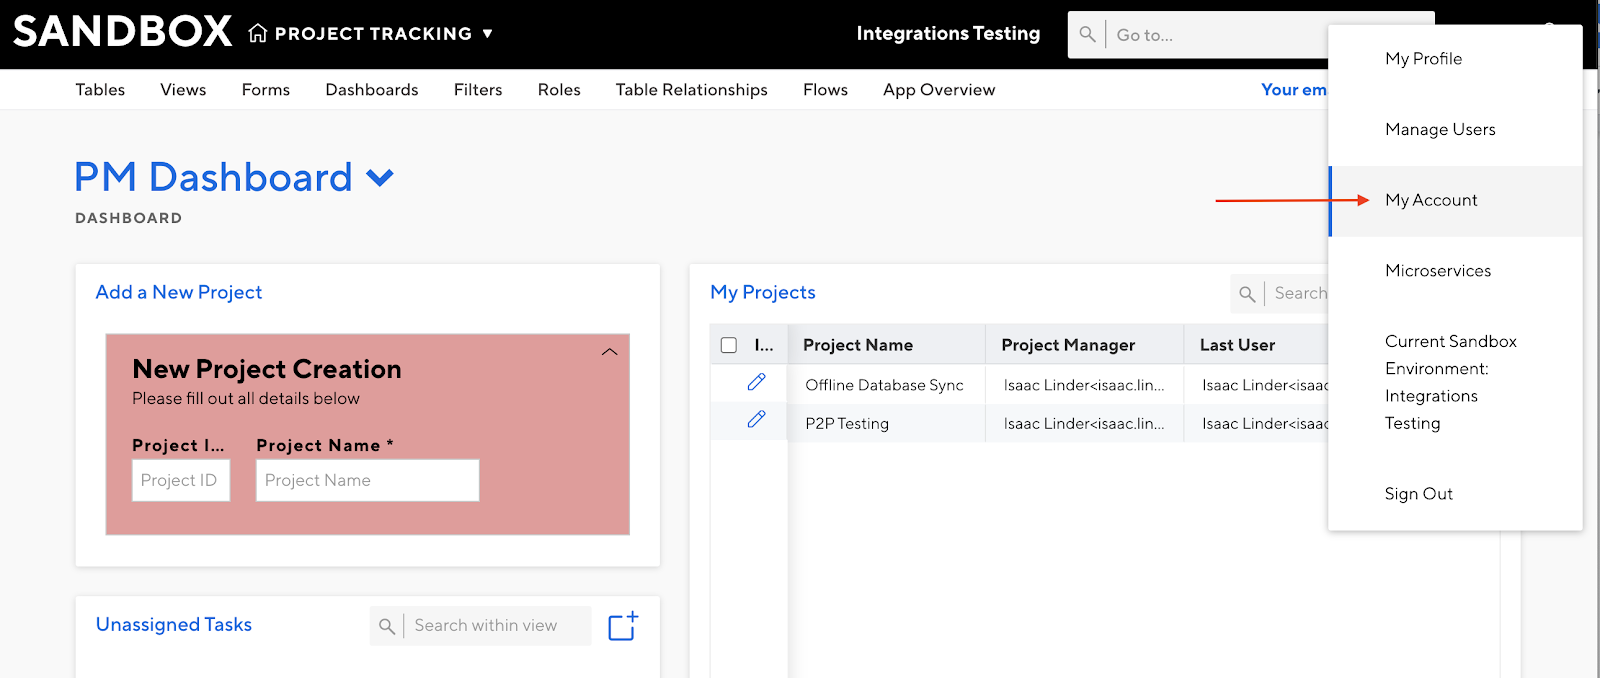Screen dimensions: 1600x678
Task: Click the magnifier icon in Go to bar
Action: click(1087, 35)
